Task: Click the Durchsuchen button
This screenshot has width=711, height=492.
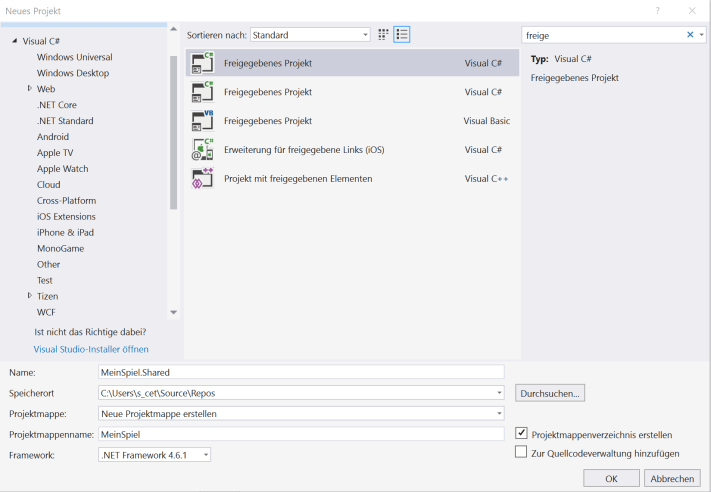Action: tap(550, 393)
